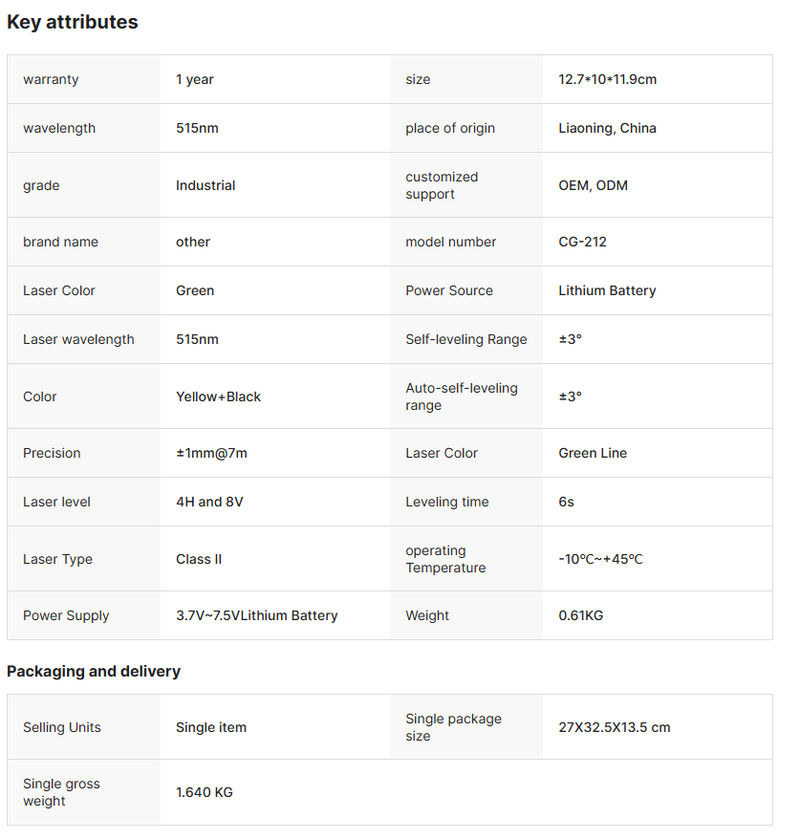The height and width of the screenshot is (836, 800).
Task: Click the "Packaging and delivery" heading
Action: (93, 671)
